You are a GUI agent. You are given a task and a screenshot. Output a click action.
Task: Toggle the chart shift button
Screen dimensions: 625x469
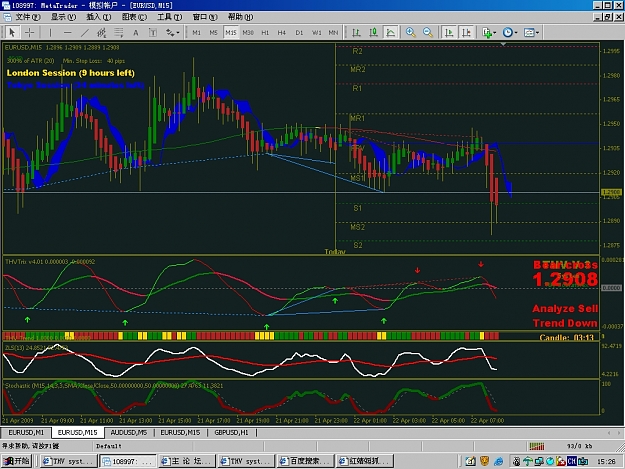[466, 32]
